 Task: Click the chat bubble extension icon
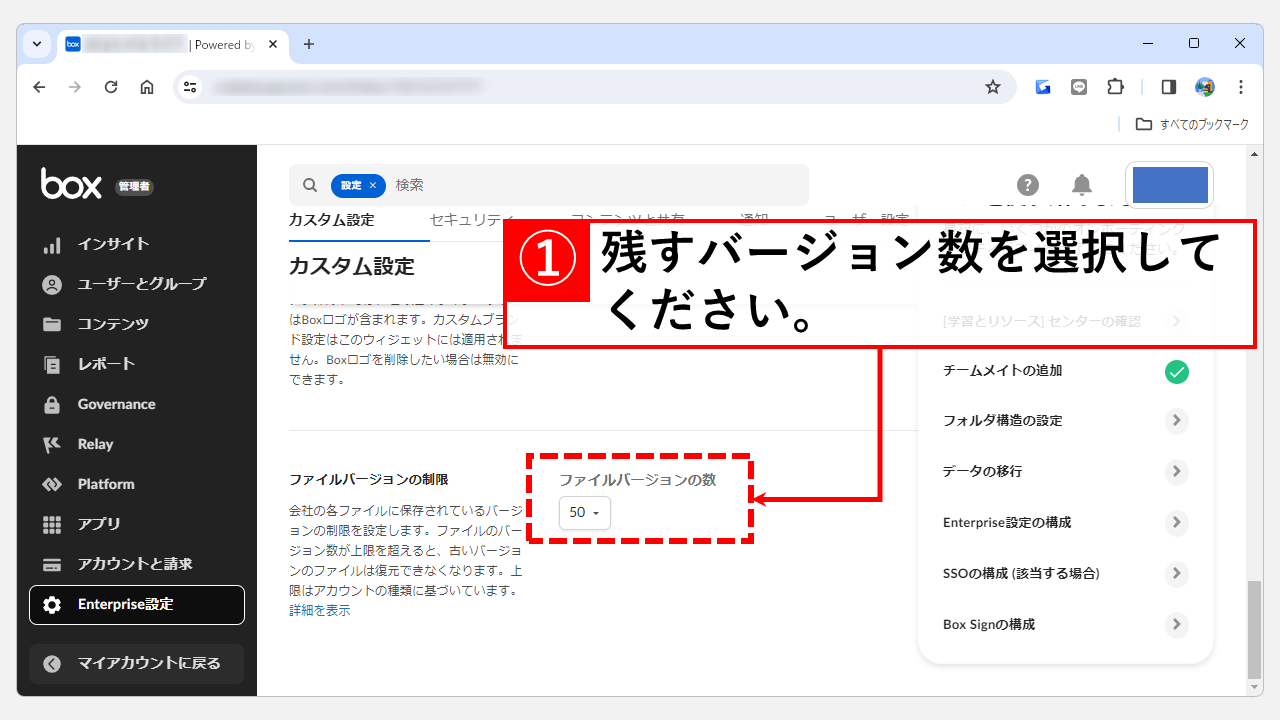tap(1079, 87)
